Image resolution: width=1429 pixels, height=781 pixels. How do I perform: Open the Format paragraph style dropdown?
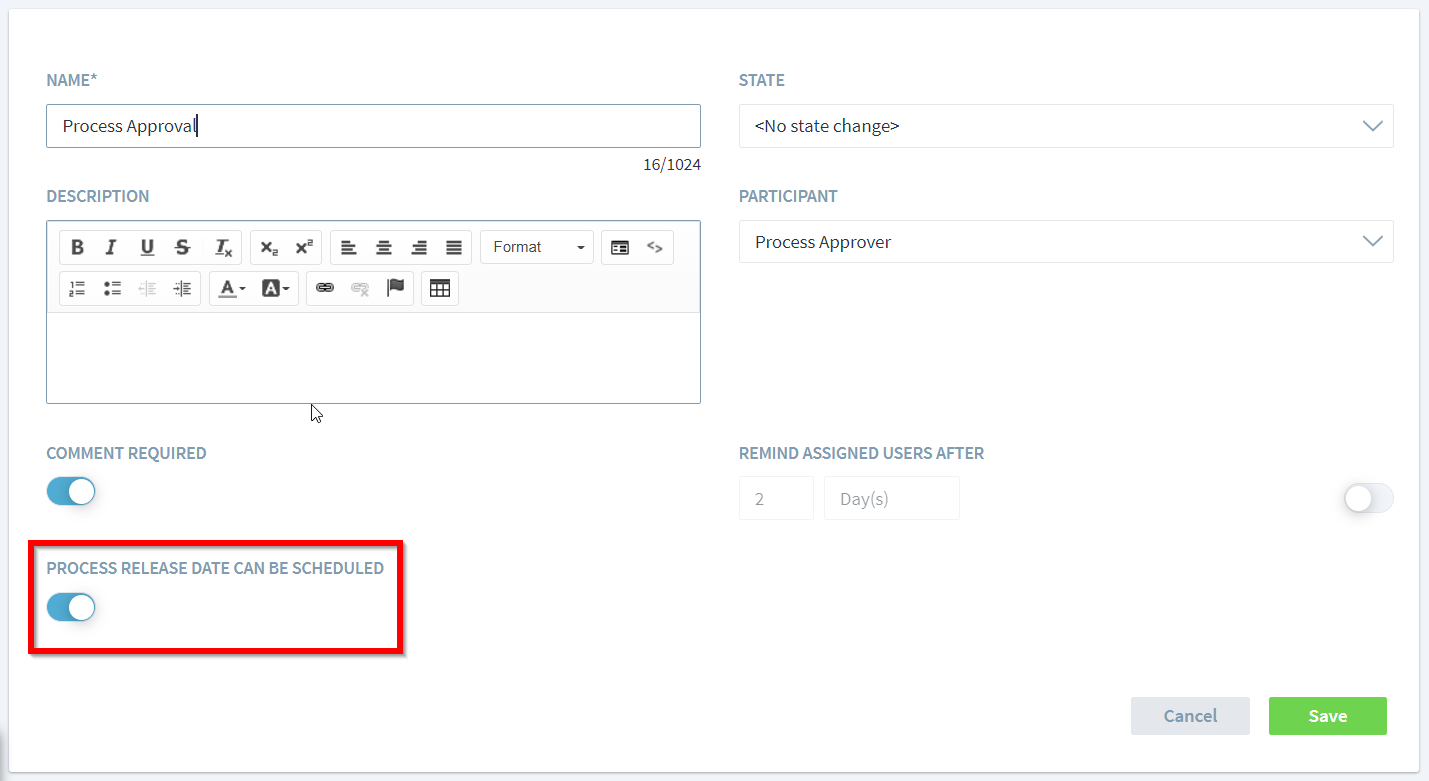pos(537,248)
